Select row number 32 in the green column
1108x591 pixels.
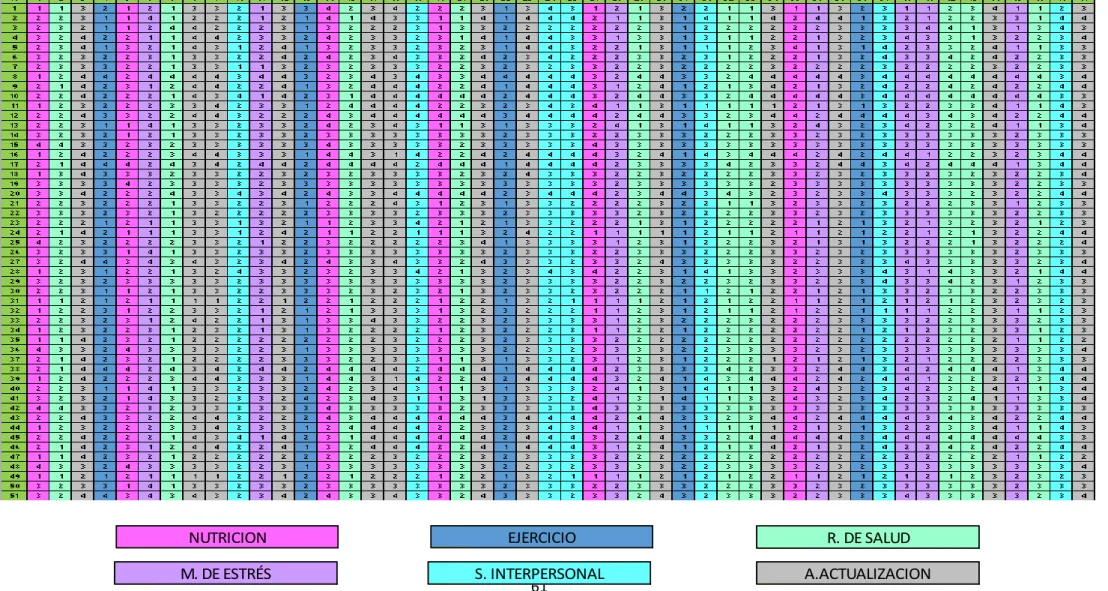15,310
